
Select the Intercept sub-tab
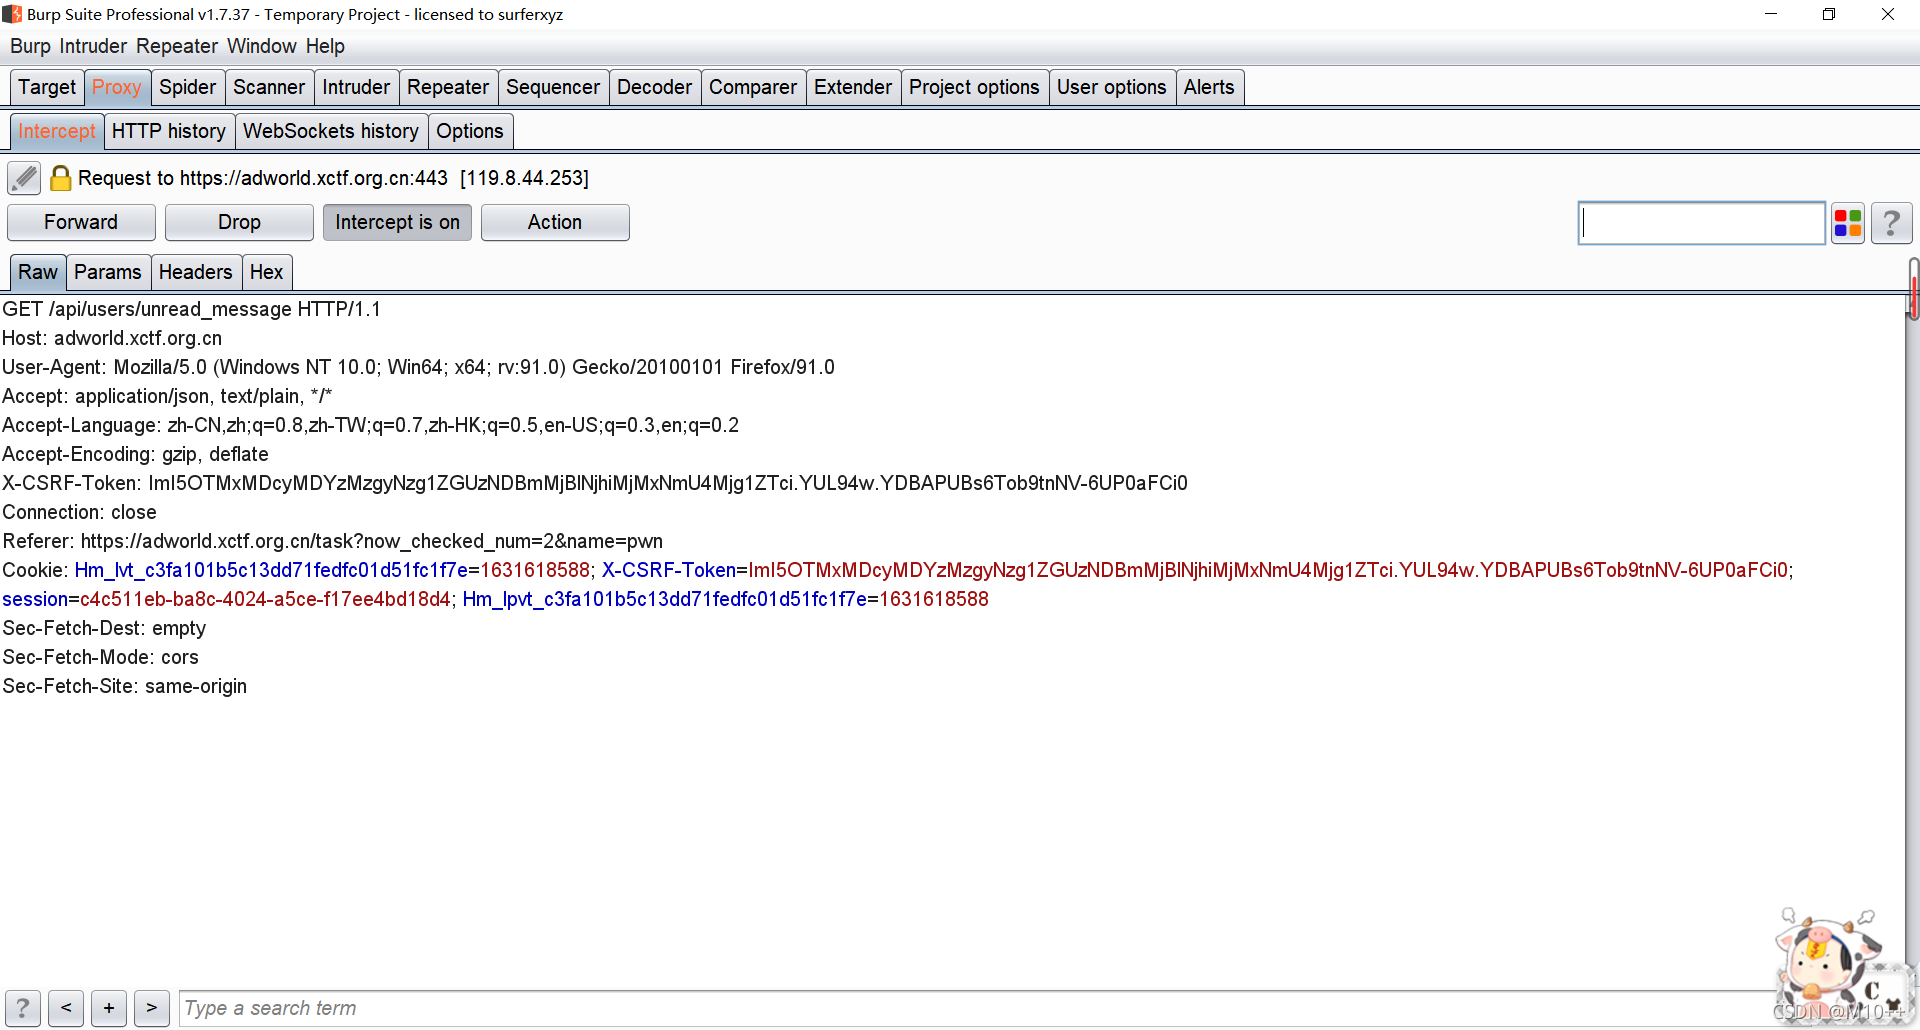click(x=57, y=131)
